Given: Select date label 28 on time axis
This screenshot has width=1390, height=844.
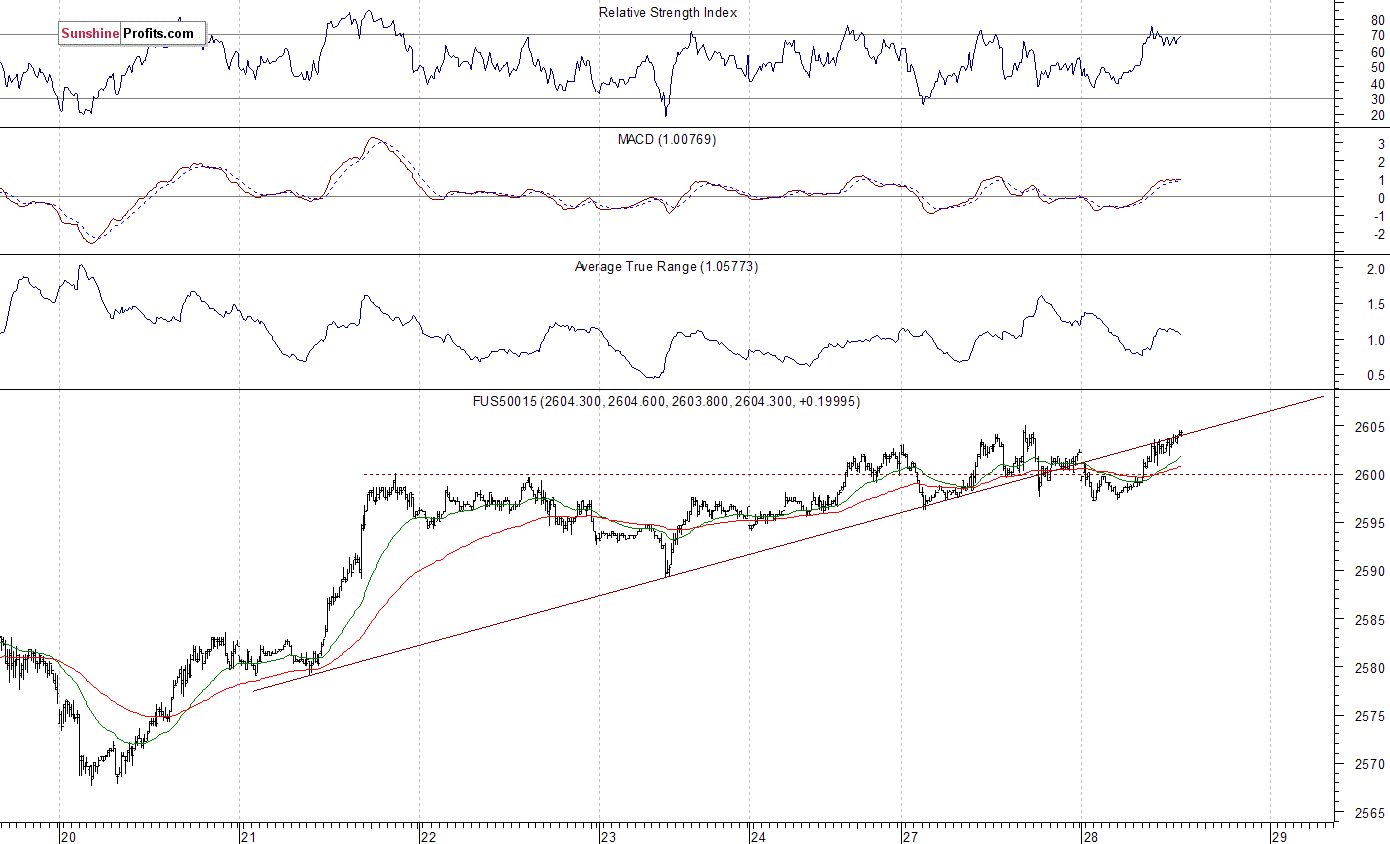Looking at the screenshot, I should (x=1090, y=836).
